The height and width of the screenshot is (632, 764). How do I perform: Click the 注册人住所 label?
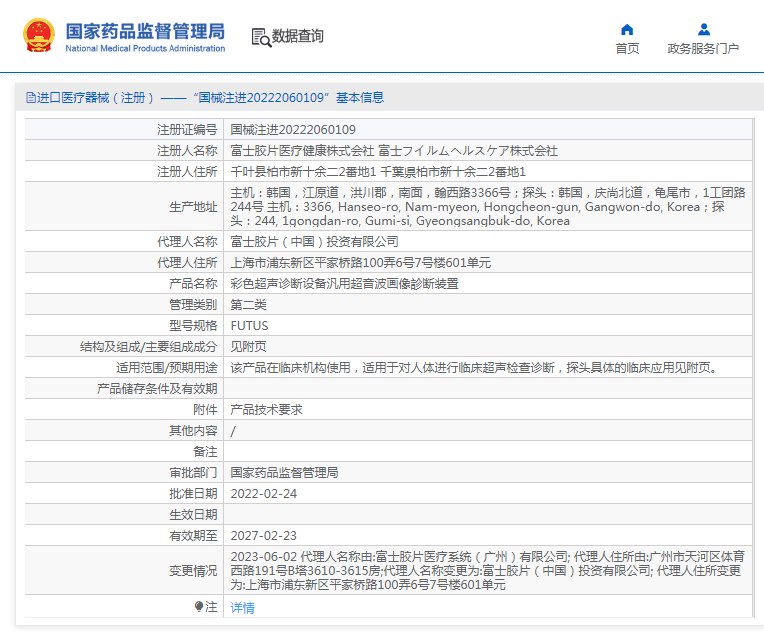pyautogui.click(x=187, y=172)
